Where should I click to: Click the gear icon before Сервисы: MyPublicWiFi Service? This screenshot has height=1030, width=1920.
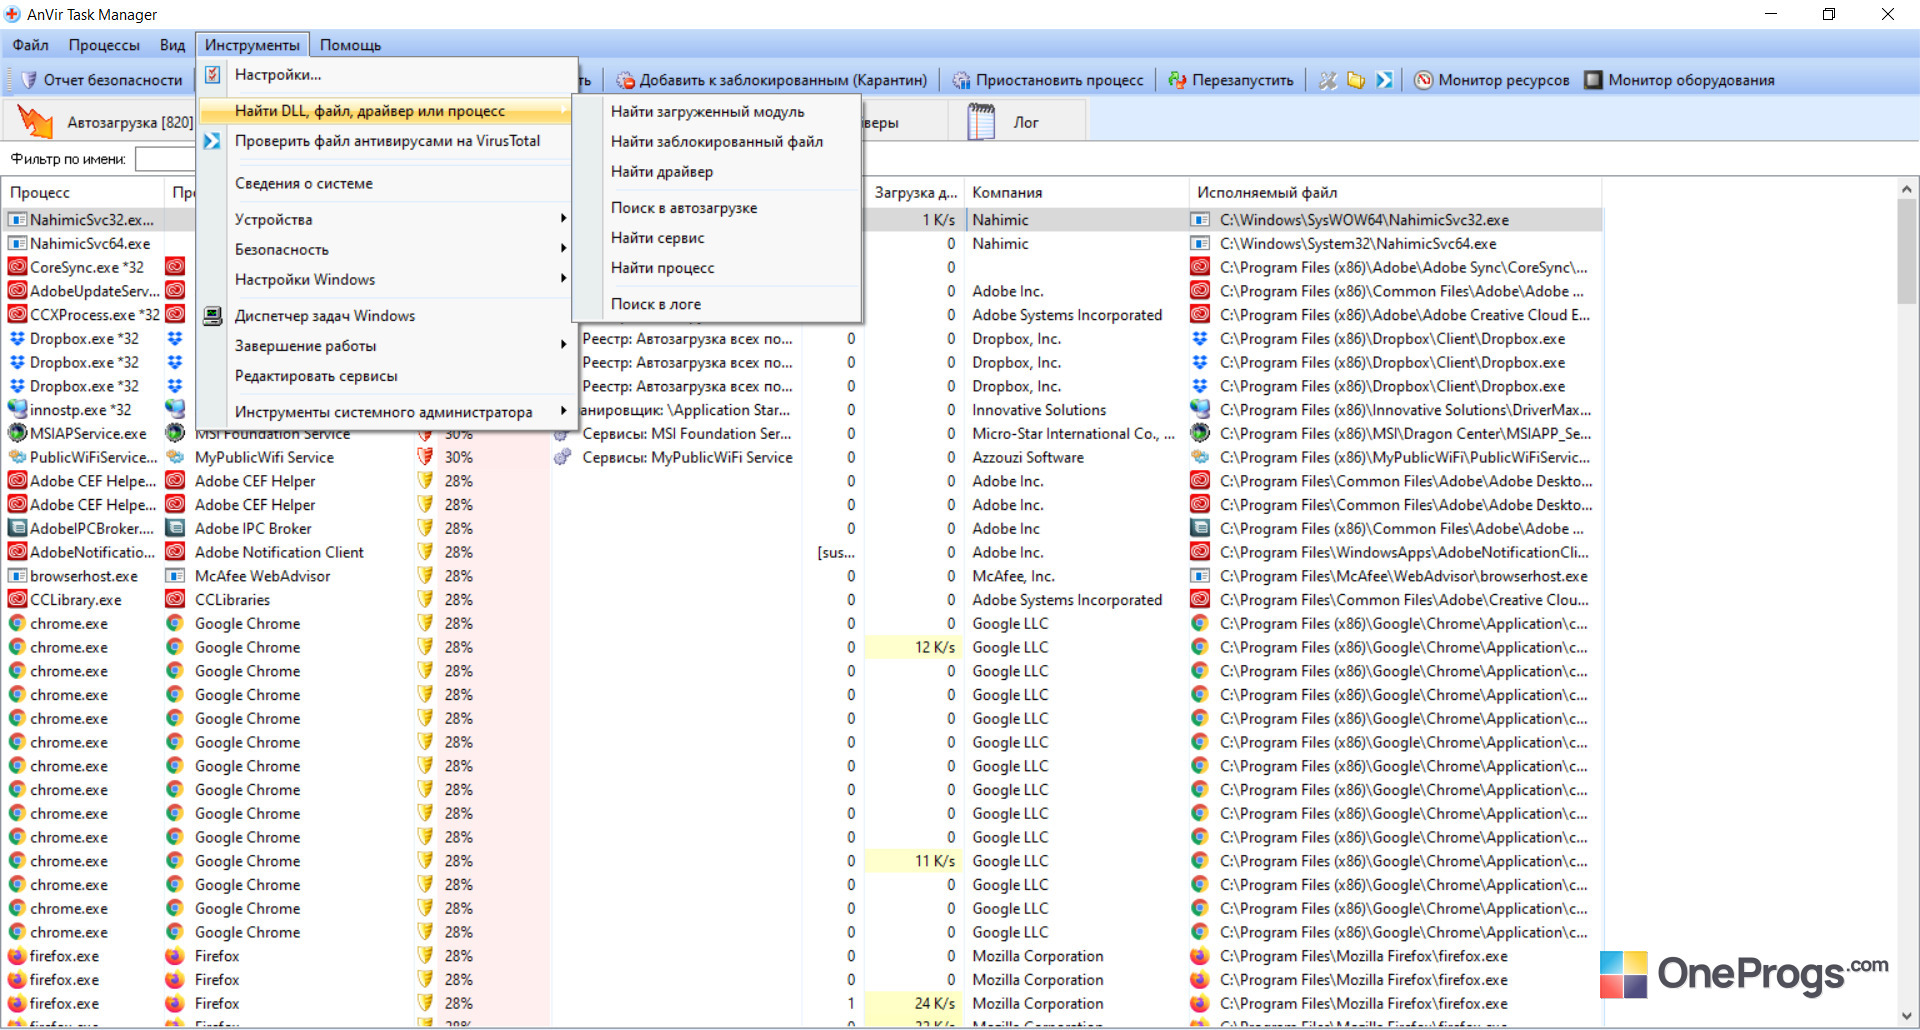[562, 458]
